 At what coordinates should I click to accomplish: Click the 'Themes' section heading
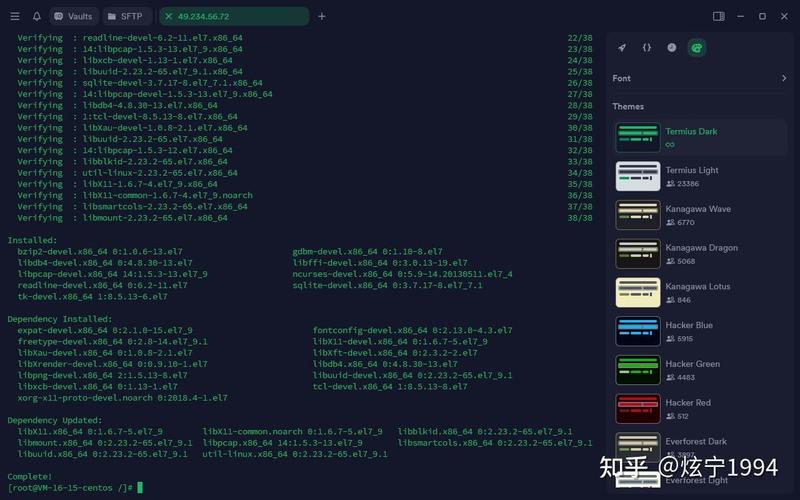coord(628,107)
